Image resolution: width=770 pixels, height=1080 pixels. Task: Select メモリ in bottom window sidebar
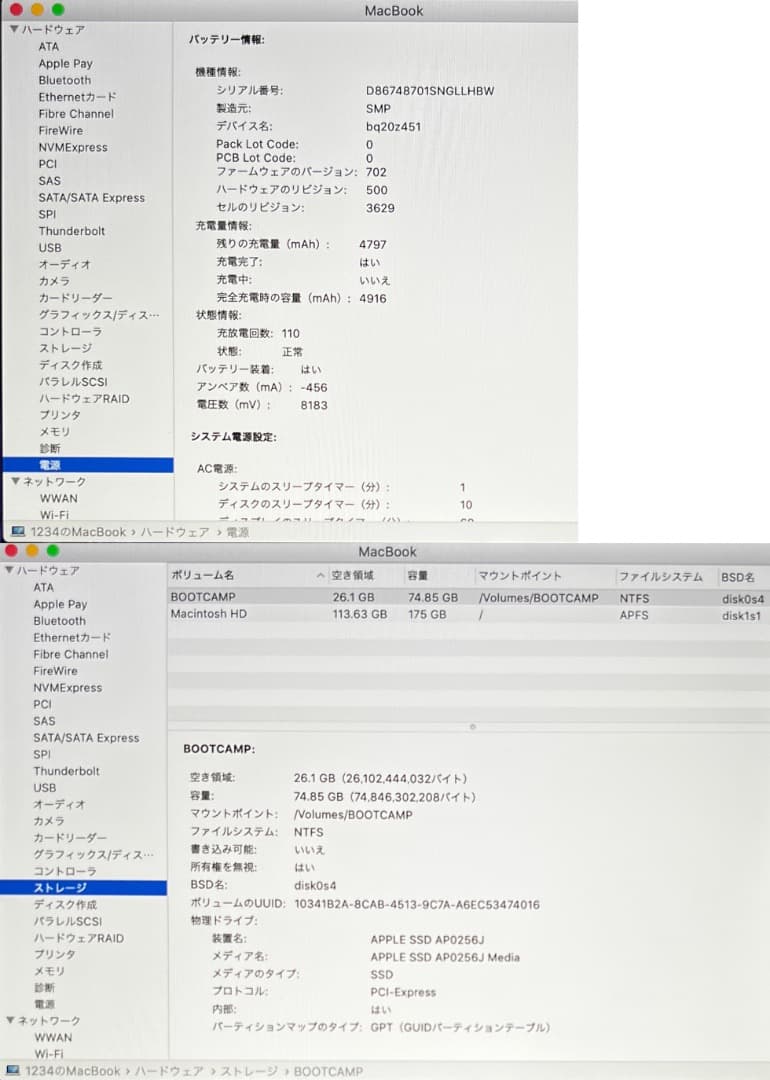[49, 970]
